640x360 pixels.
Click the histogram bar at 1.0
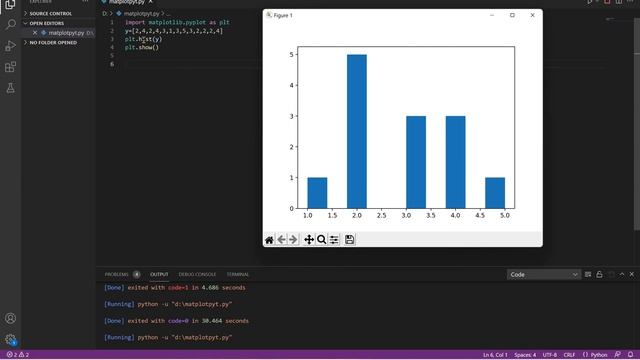click(317, 193)
